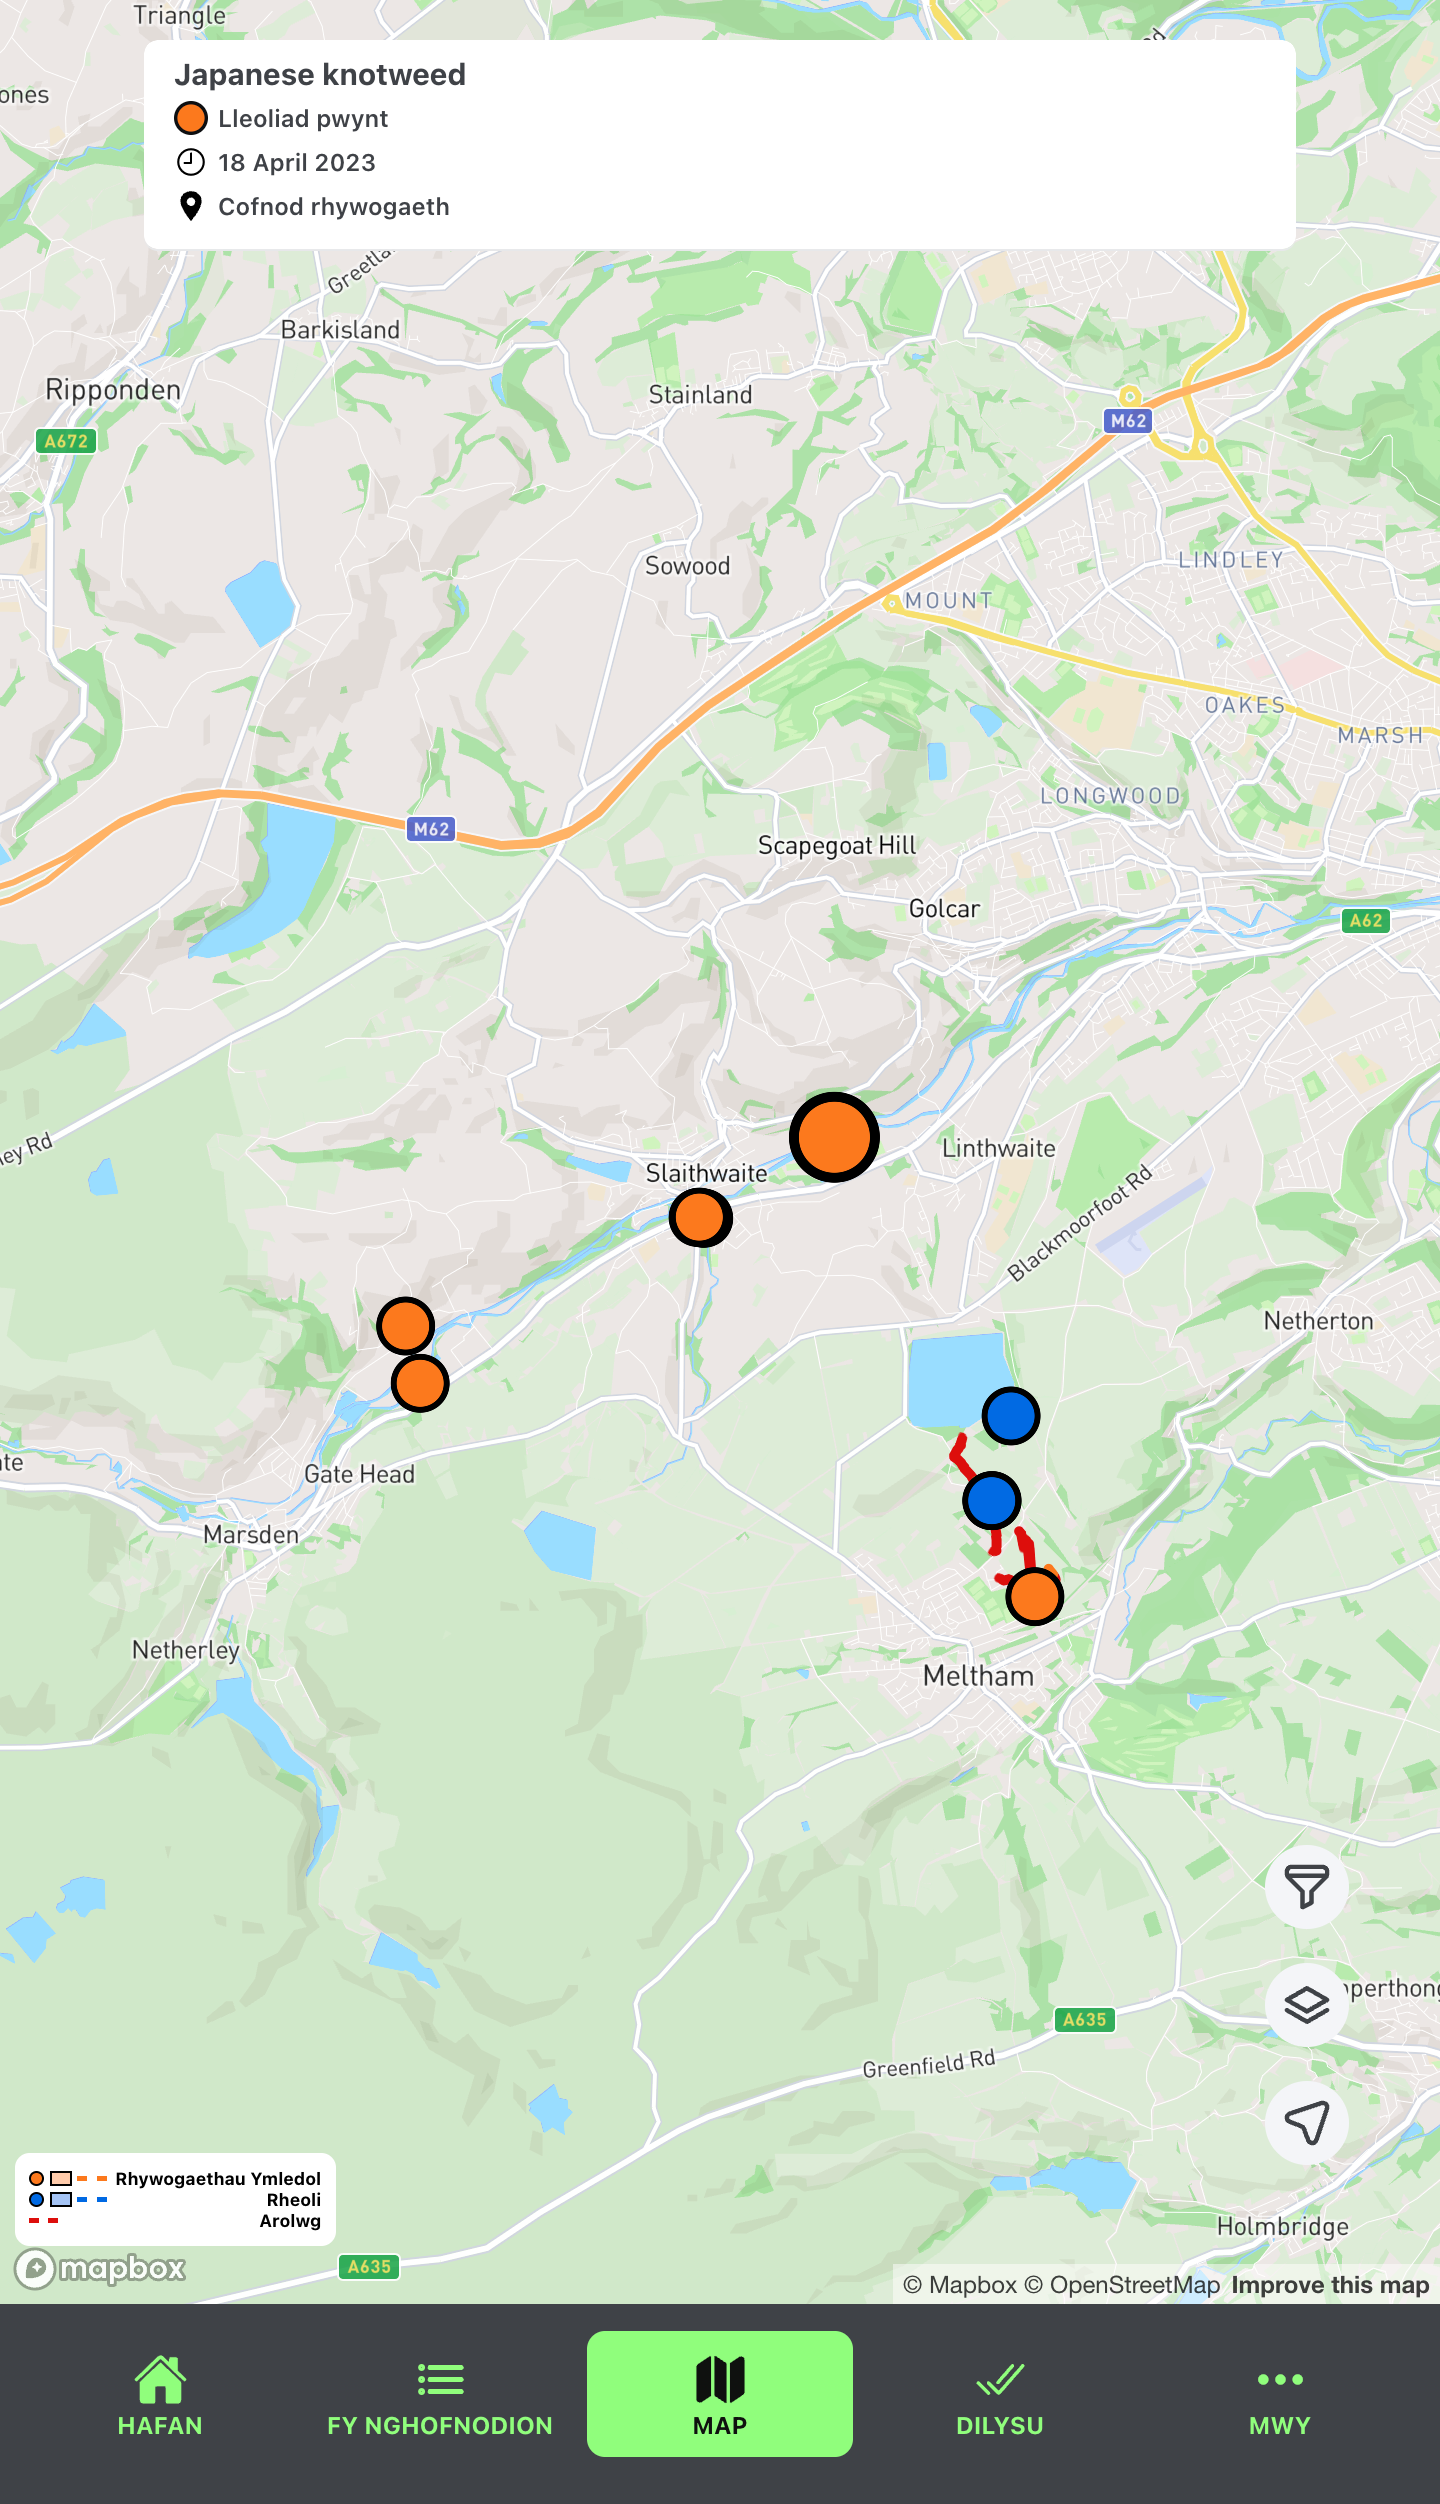Tap the orange marker below Slaithwaite label
The width and height of the screenshot is (1440, 2504).
pyautogui.click(x=700, y=1217)
